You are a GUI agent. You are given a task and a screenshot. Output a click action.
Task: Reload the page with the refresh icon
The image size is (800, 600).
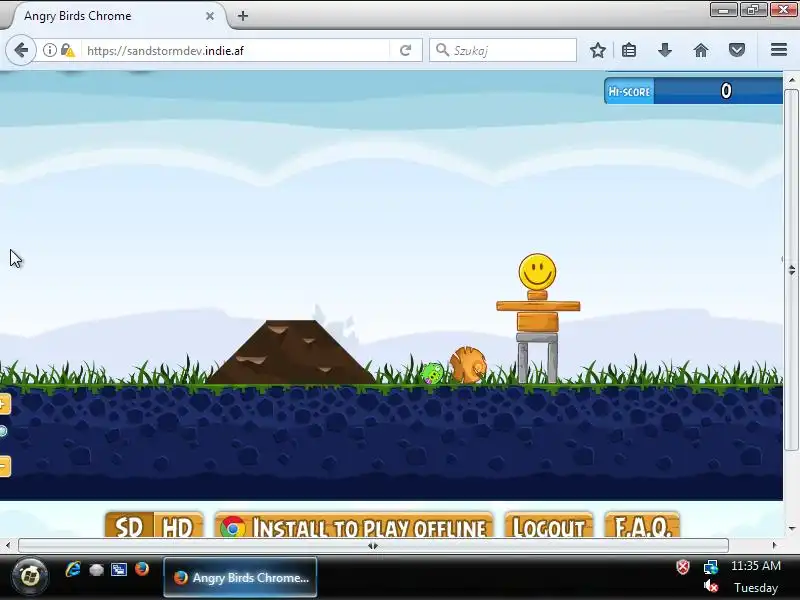[406, 50]
